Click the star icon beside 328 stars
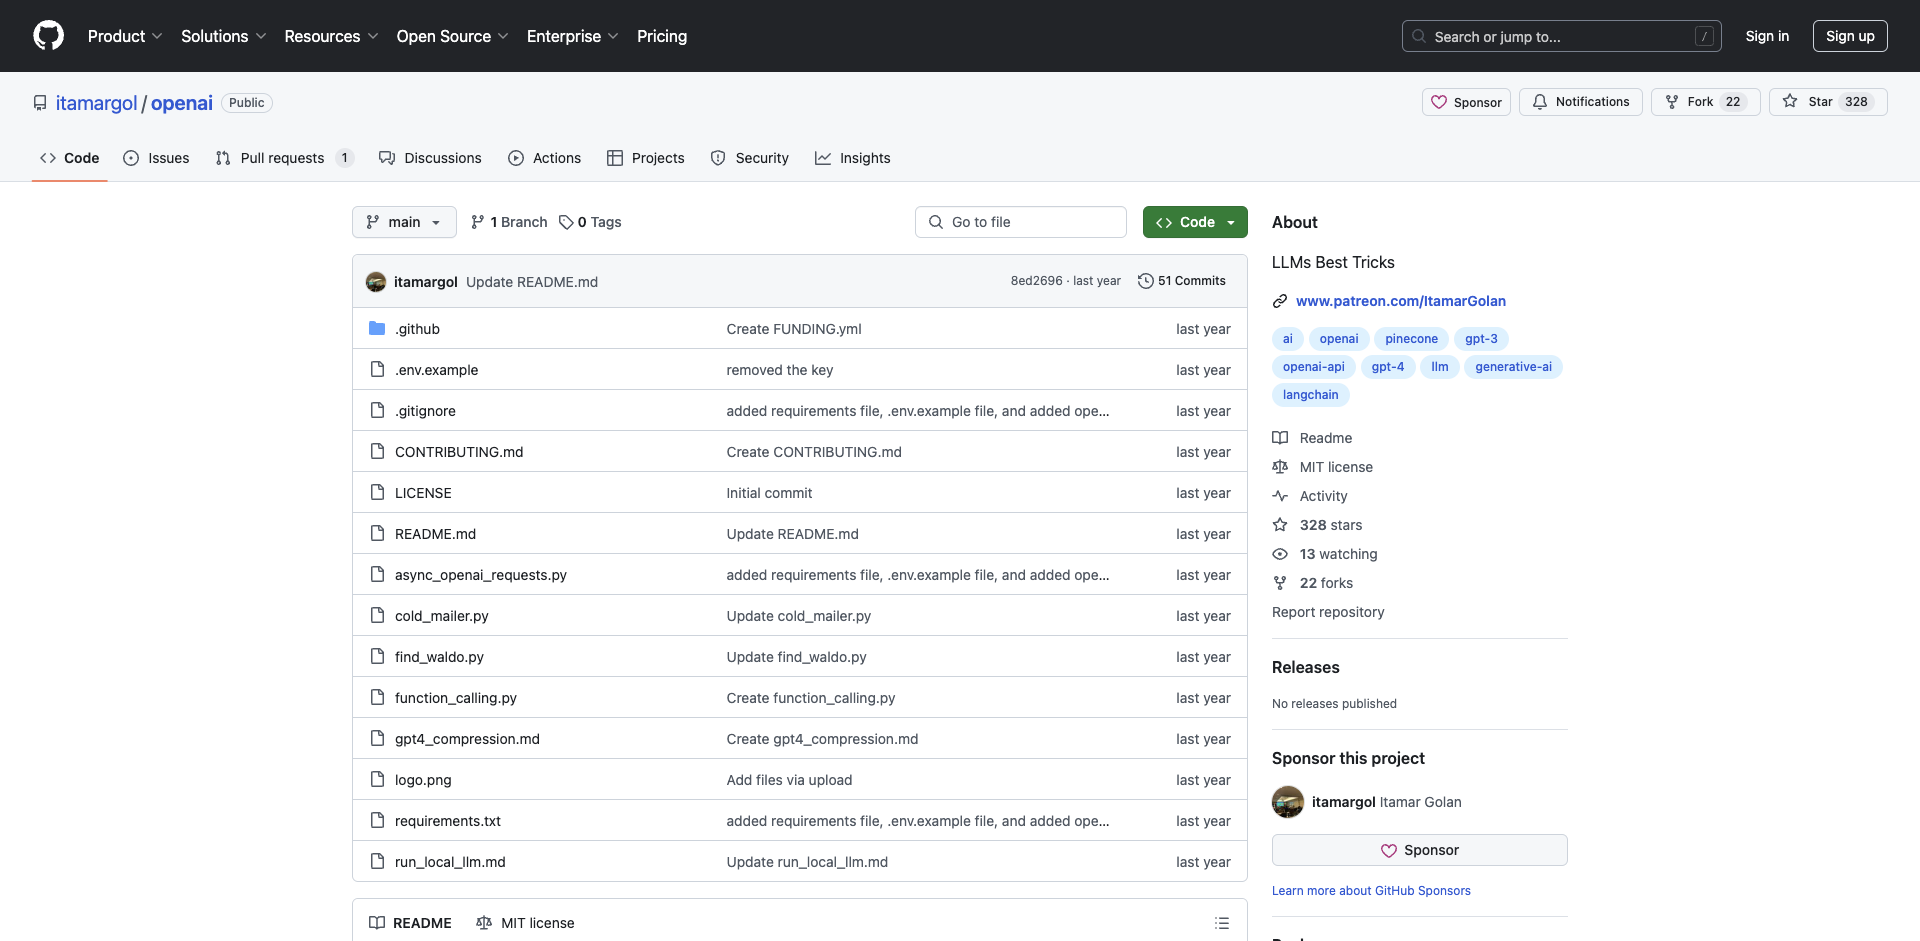 (1280, 525)
